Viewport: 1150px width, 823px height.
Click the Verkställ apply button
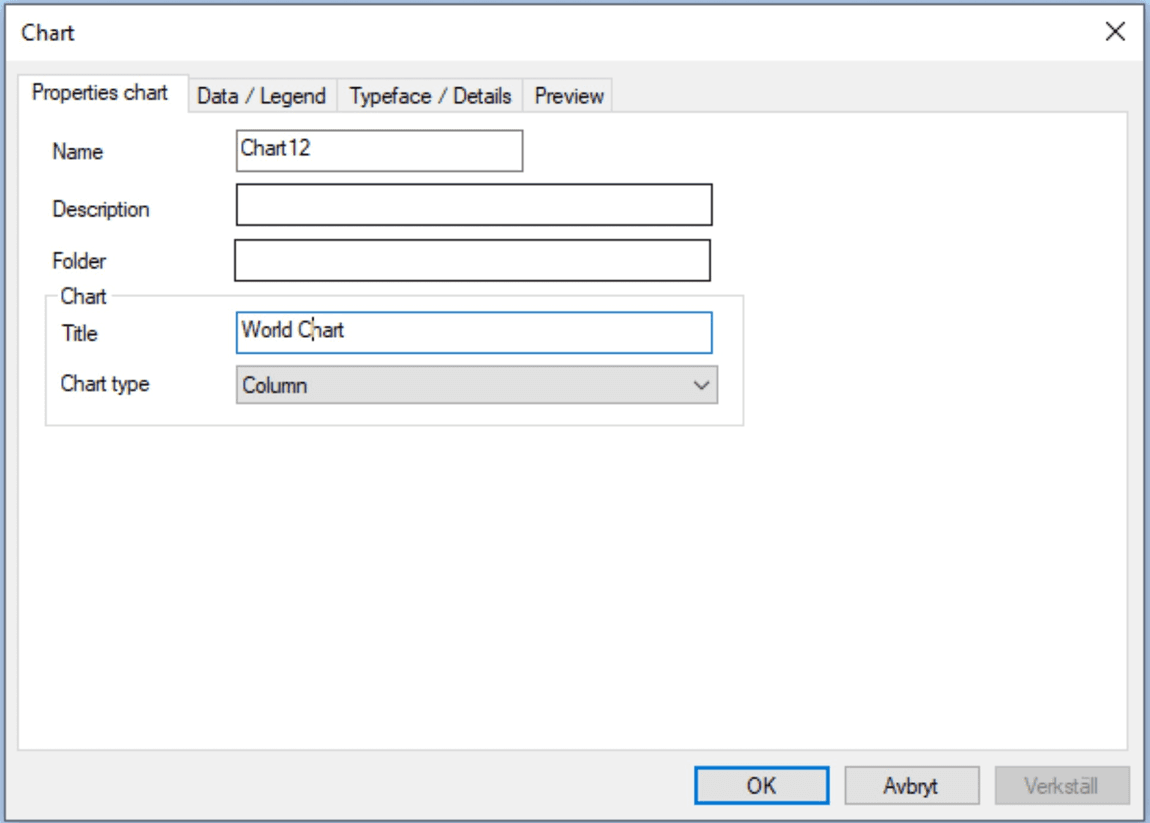pyautogui.click(x=1062, y=785)
